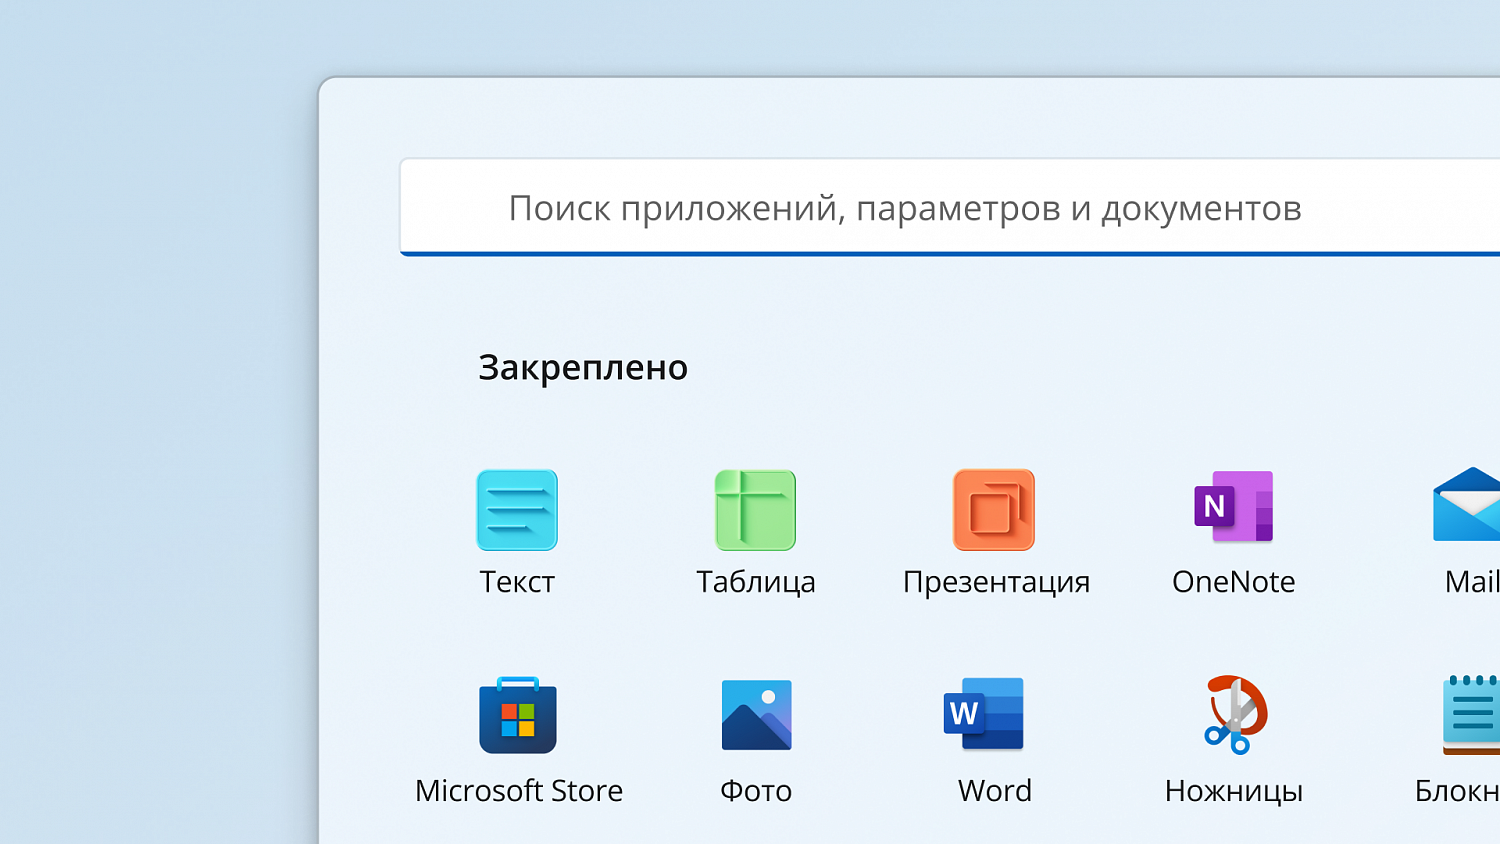
Task: Launch the Таблица spreadsheet icon
Action: coord(755,510)
